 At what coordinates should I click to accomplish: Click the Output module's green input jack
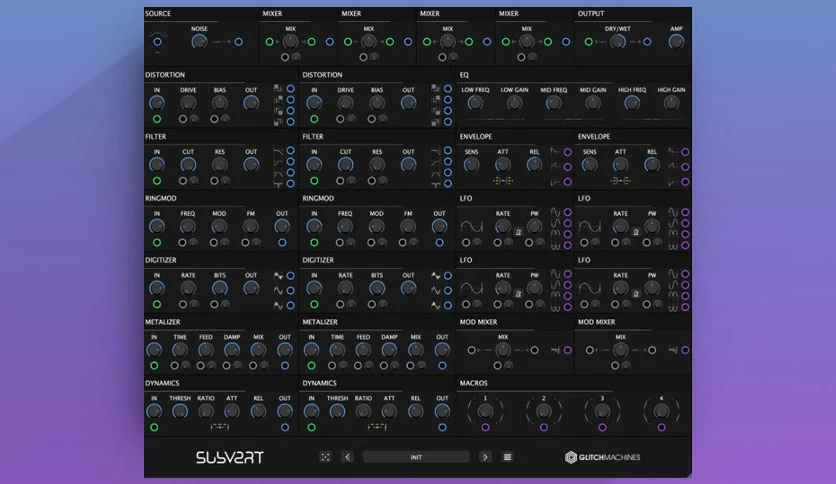588,42
